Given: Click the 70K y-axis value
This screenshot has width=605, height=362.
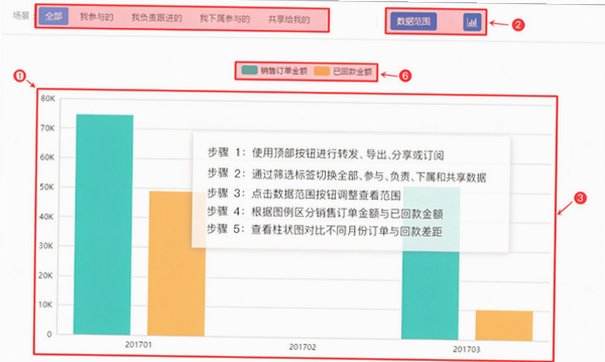Looking at the screenshot, I should coord(47,128).
